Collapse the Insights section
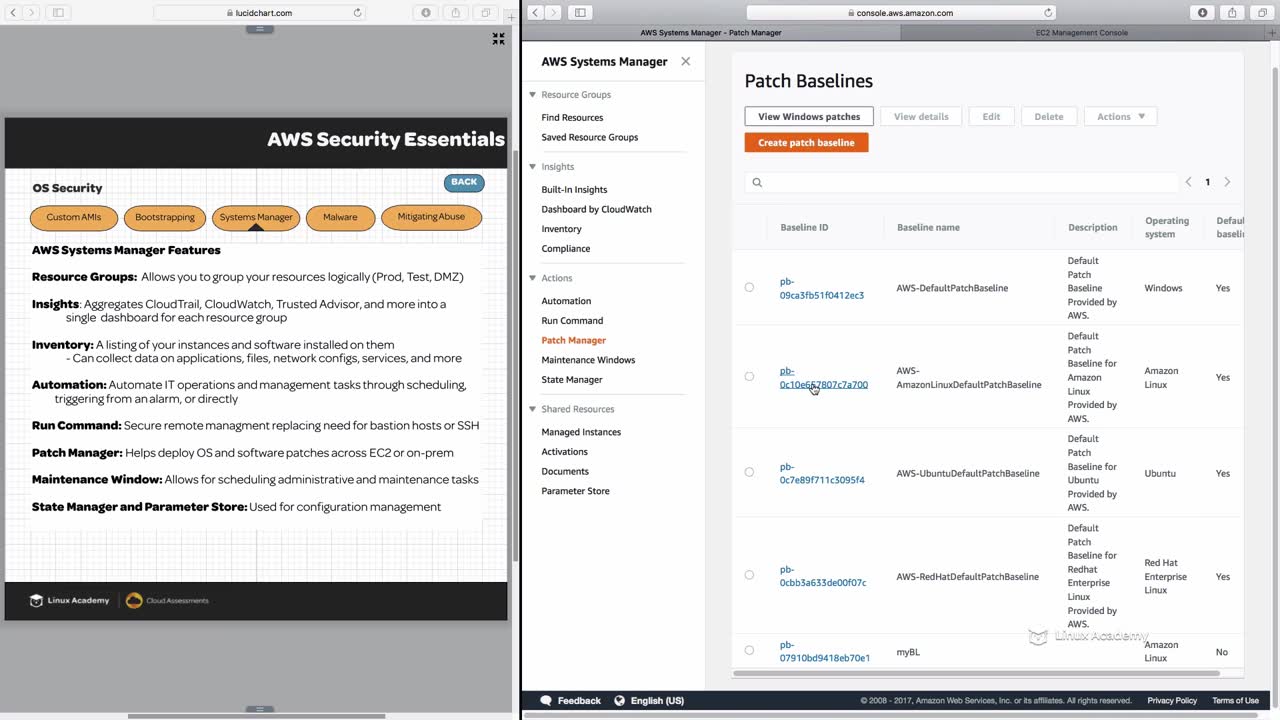The height and width of the screenshot is (720, 1280). pos(533,167)
